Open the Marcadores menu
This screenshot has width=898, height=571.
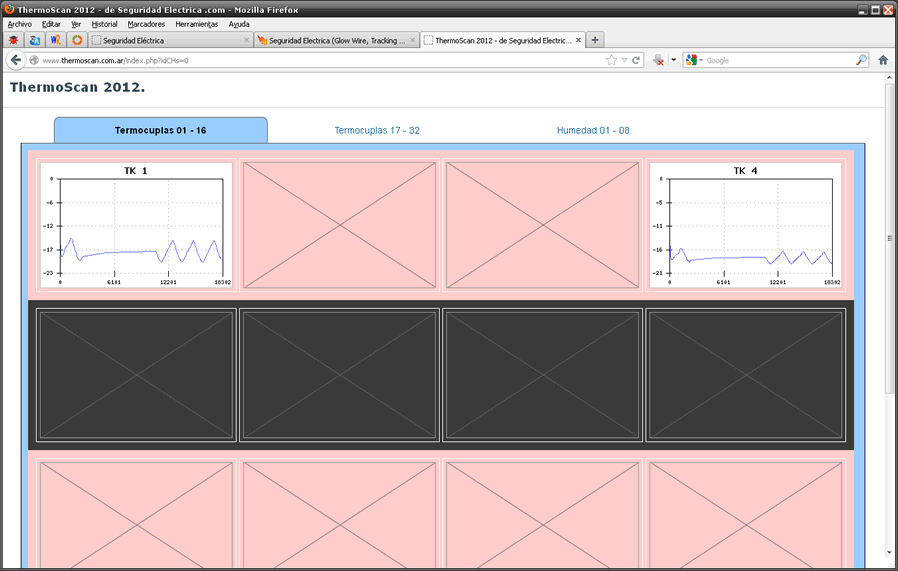pos(146,23)
